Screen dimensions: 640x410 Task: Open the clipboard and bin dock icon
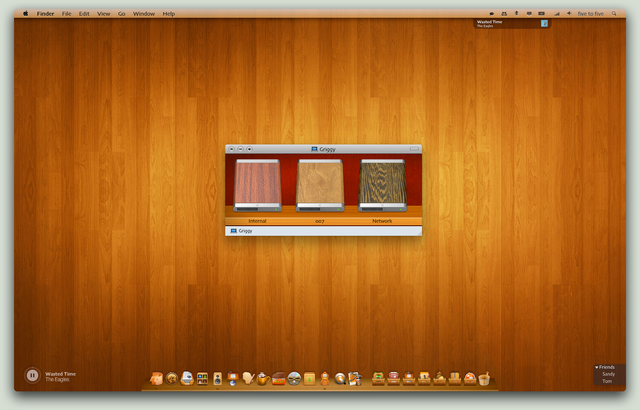coord(355,379)
